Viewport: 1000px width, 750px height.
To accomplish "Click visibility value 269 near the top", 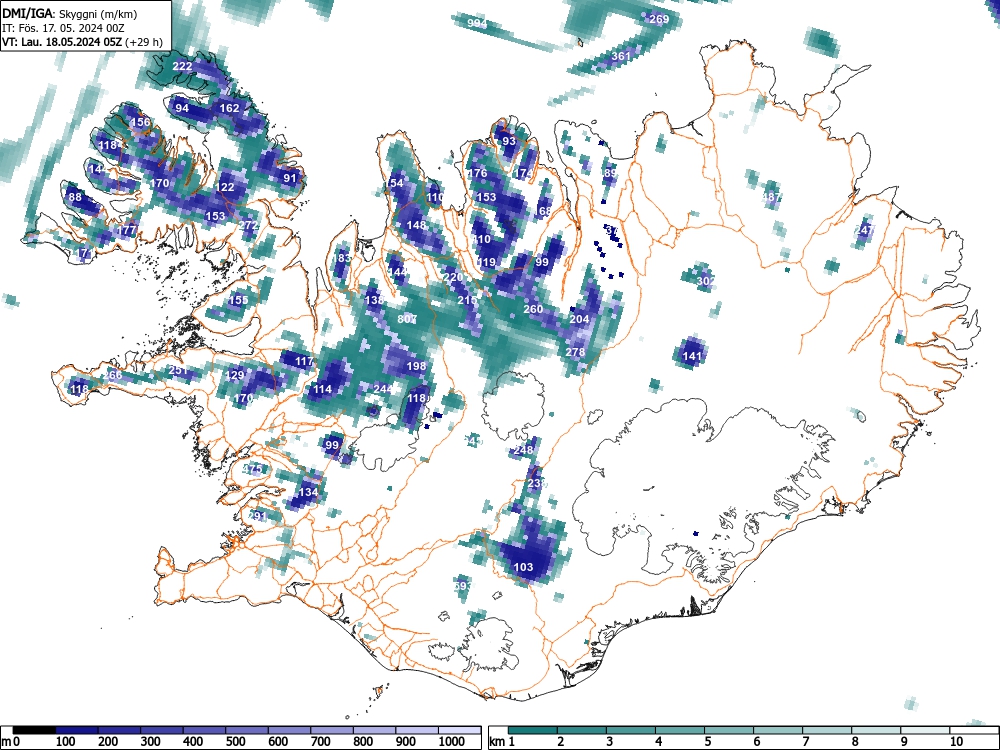I will [x=659, y=19].
